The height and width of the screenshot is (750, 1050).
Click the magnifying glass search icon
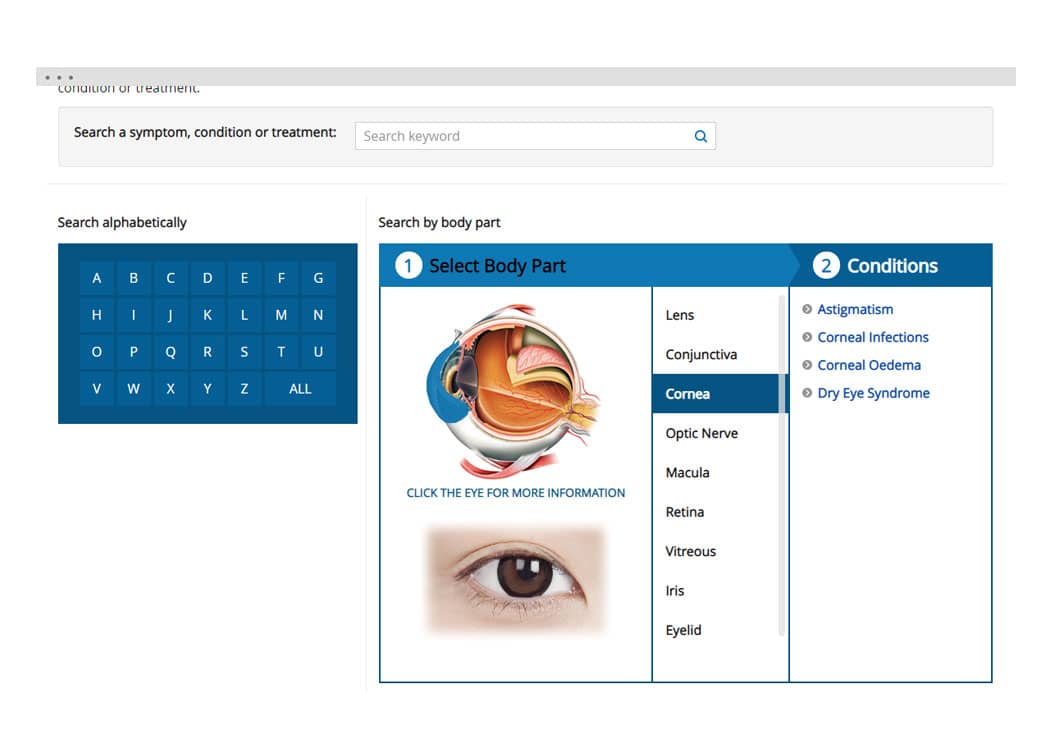[x=700, y=136]
